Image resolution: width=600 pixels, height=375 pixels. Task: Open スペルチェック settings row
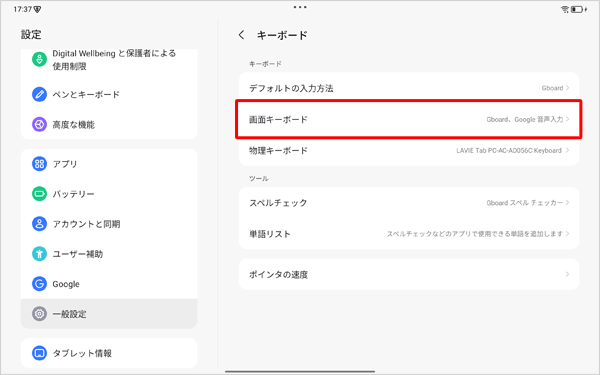click(409, 203)
